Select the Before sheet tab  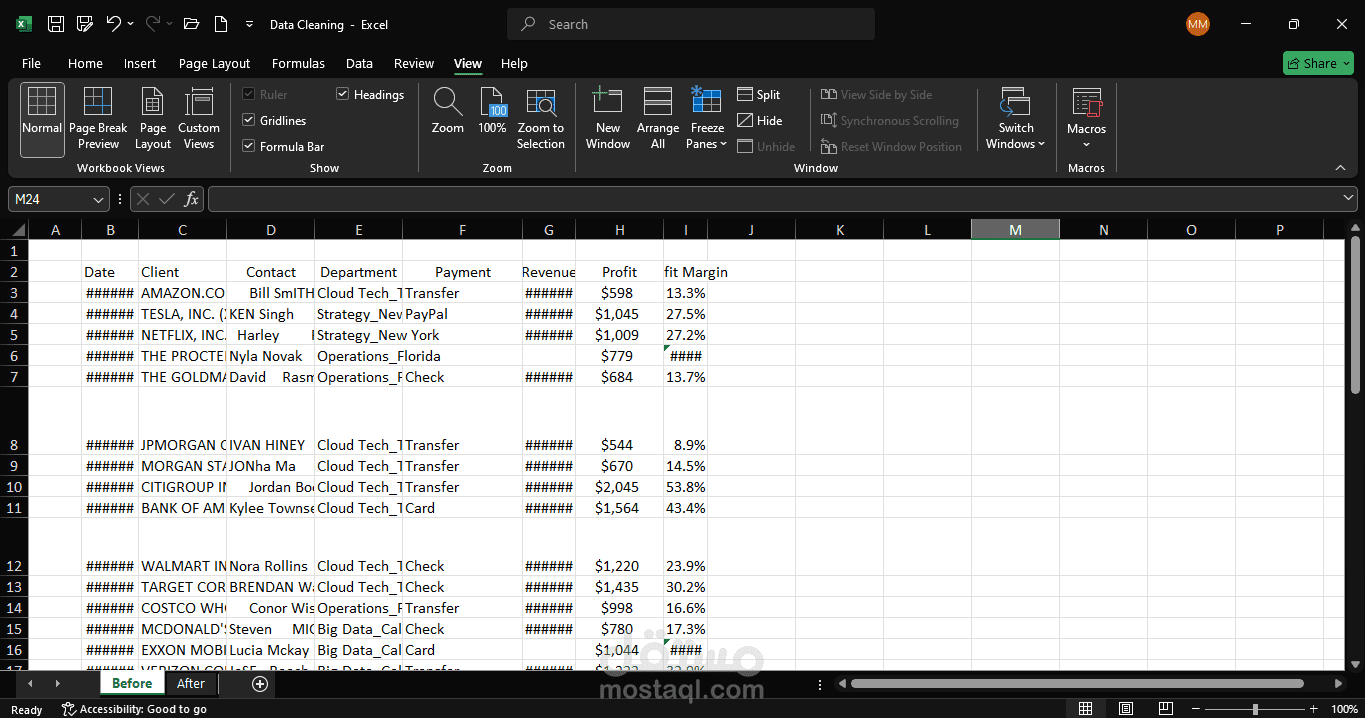click(x=132, y=684)
